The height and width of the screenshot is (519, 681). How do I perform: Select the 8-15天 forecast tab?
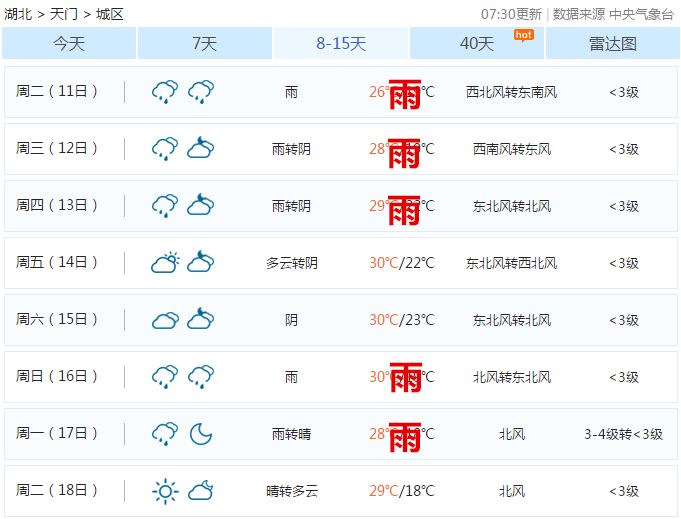coord(341,43)
